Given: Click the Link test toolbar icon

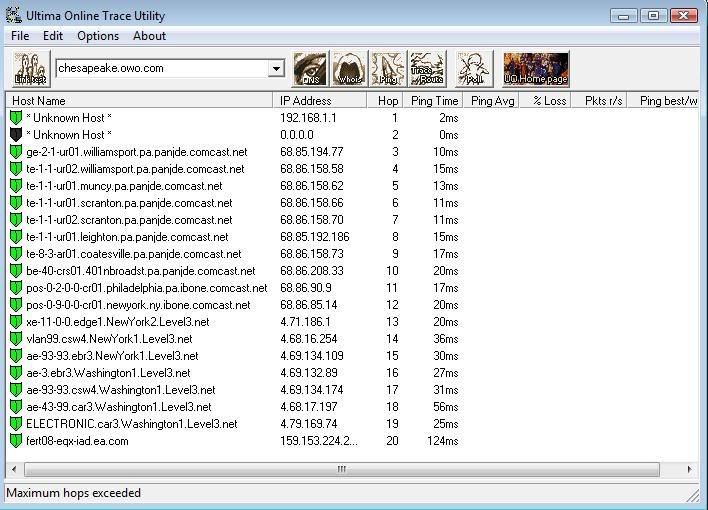Looking at the screenshot, I should point(30,69).
